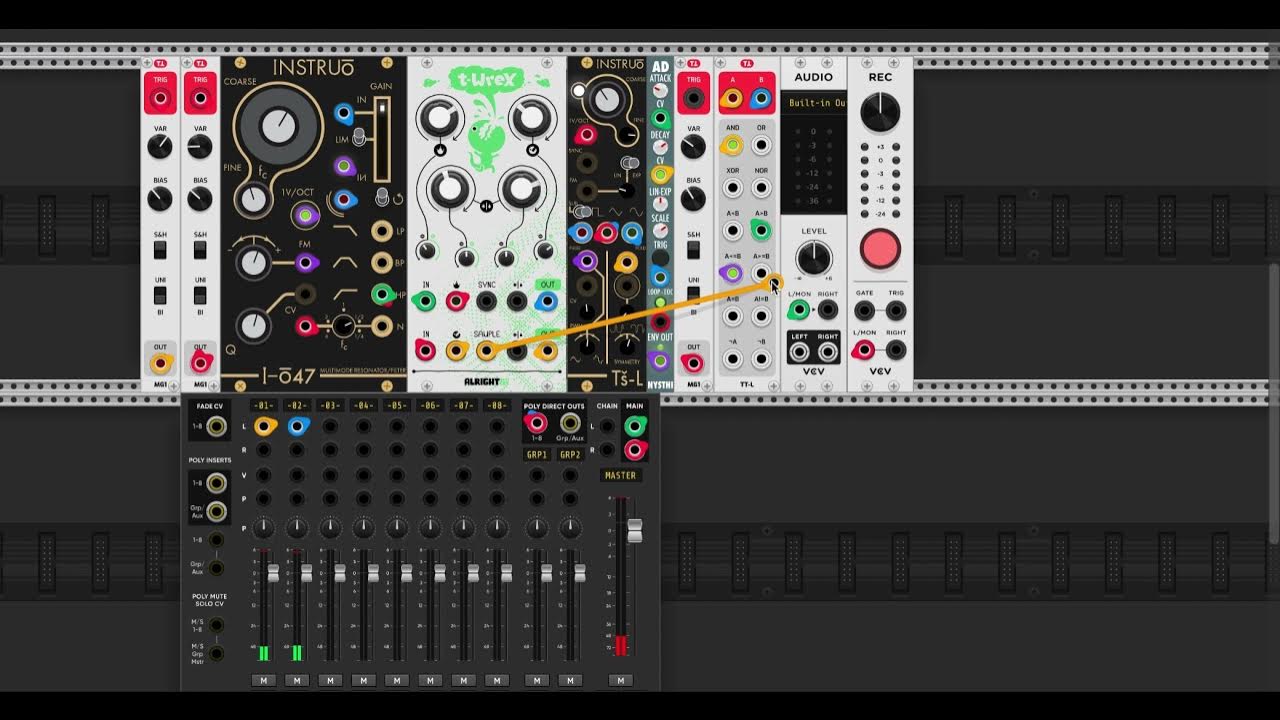Click the TRIG input jack beside GATE on REC

[x=896, y=310]
